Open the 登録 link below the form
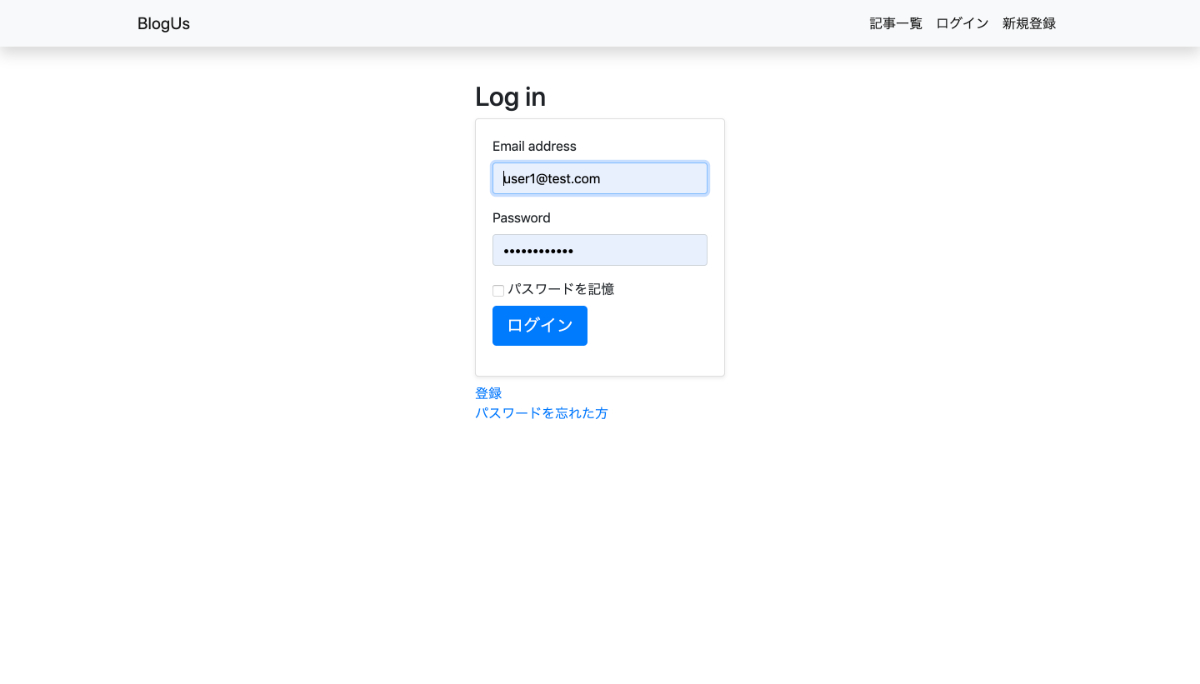 point(488,393)
